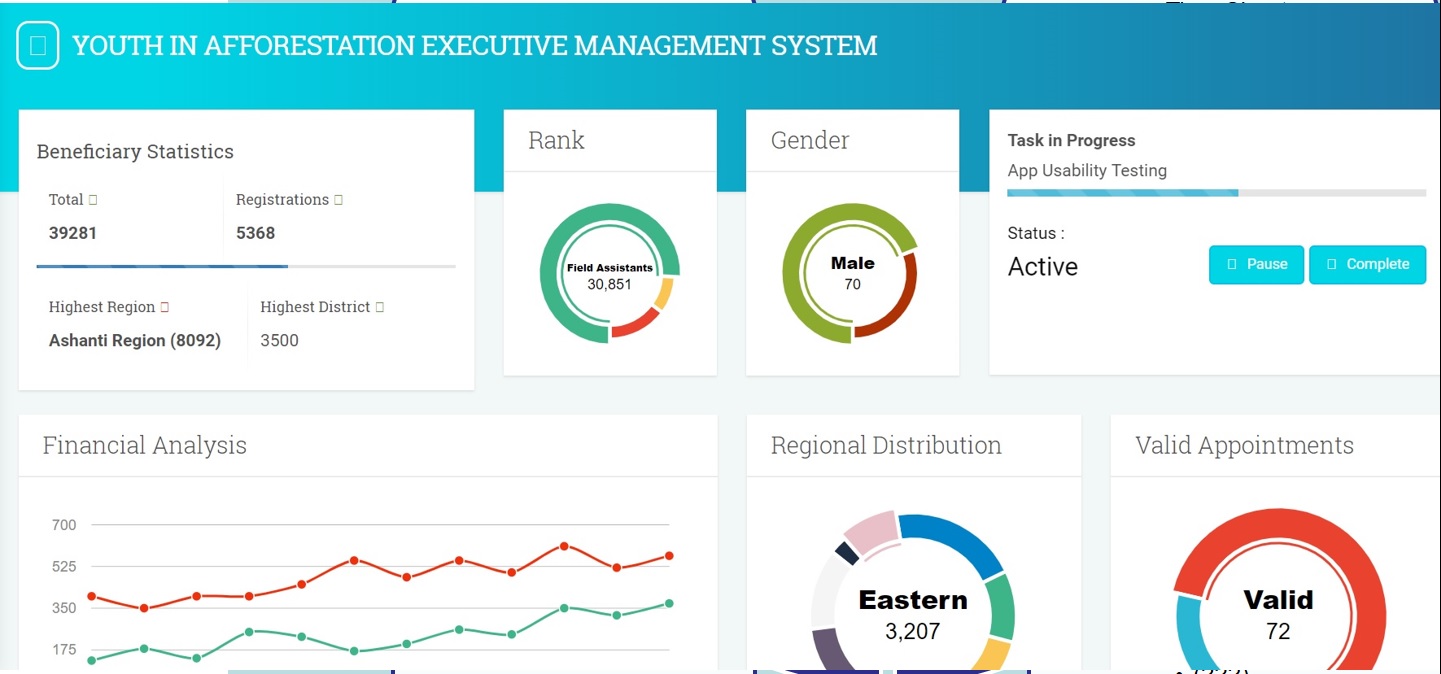Click Ashanti Region (8092) text
The height and width of the screenshot is (674, 1441).
click(135, 340)
